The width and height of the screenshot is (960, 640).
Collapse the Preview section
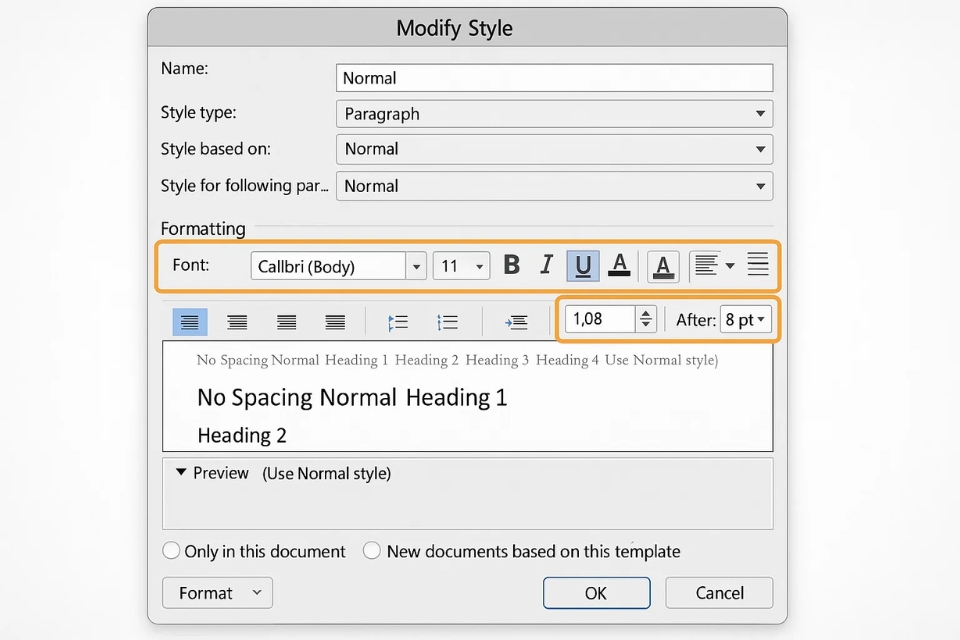coord(181,472)
